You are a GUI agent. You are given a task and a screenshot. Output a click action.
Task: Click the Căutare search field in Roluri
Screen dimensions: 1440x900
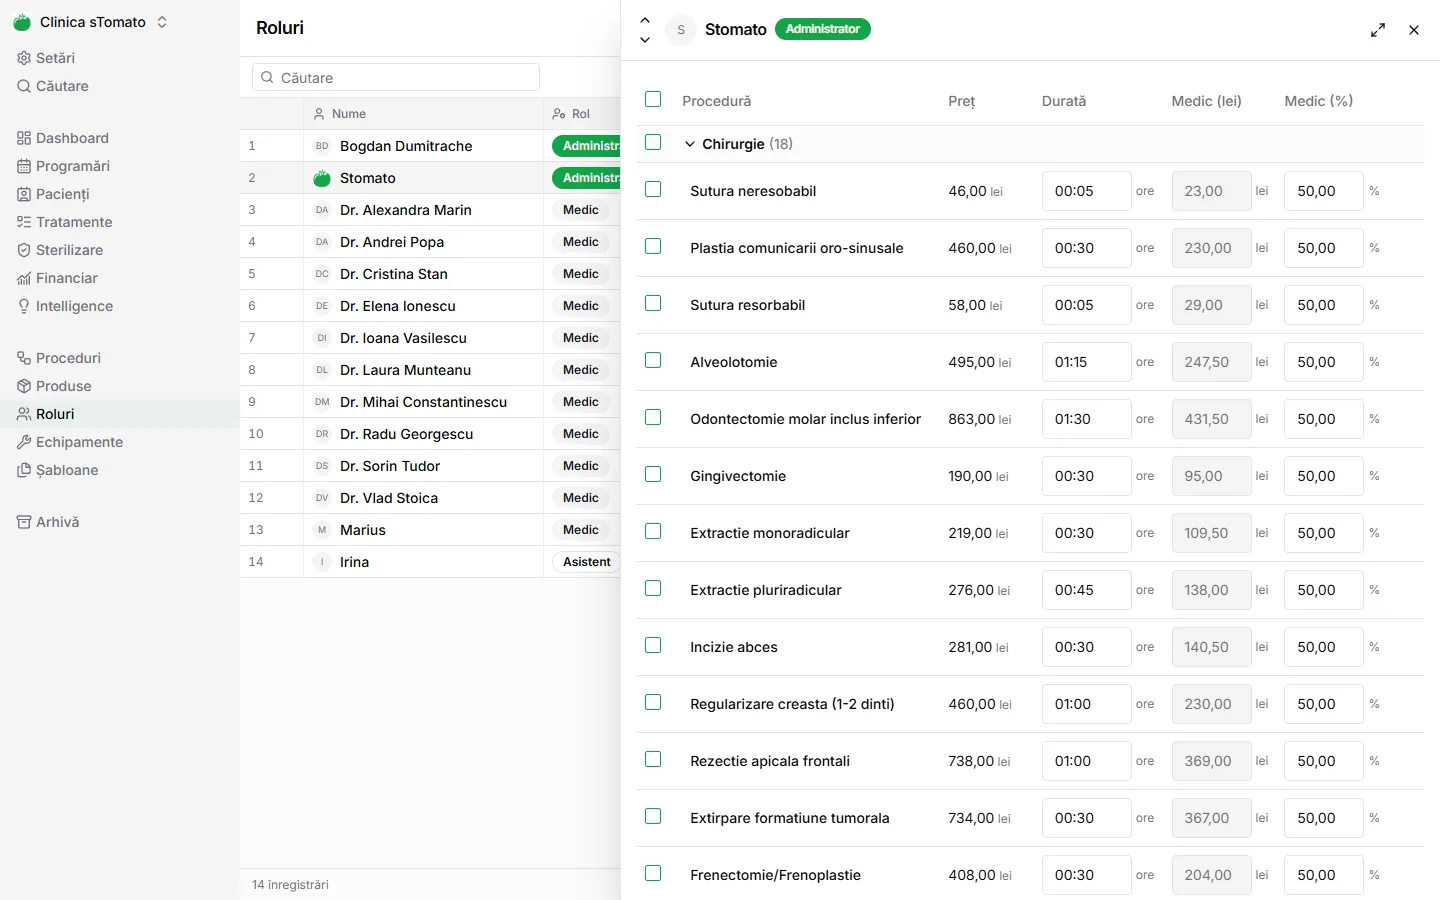[x=396, y=78]
